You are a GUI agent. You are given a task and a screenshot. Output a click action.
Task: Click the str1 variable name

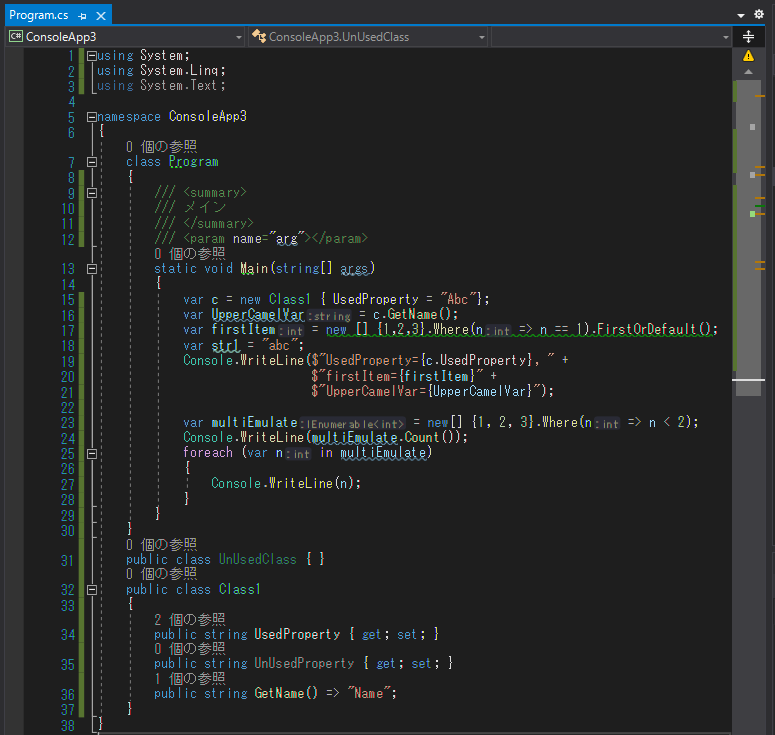coord(225,346)
